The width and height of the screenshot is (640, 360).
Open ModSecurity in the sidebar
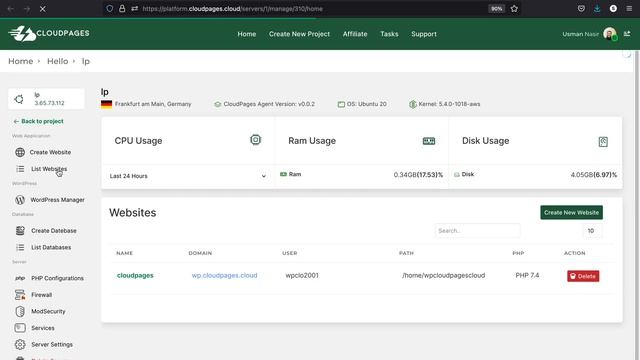coord(48,311)
